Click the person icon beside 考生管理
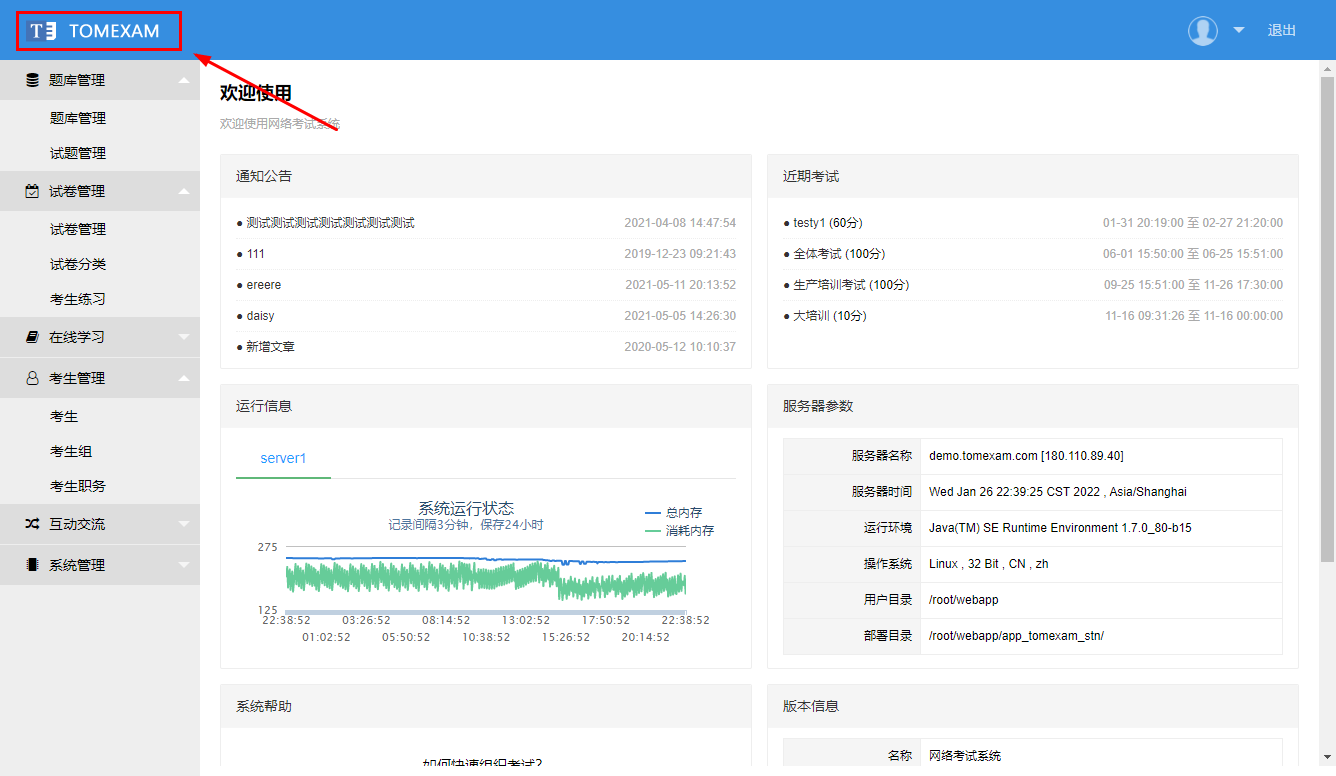The width and height of the screenshot is (1336, 776). 32,378
